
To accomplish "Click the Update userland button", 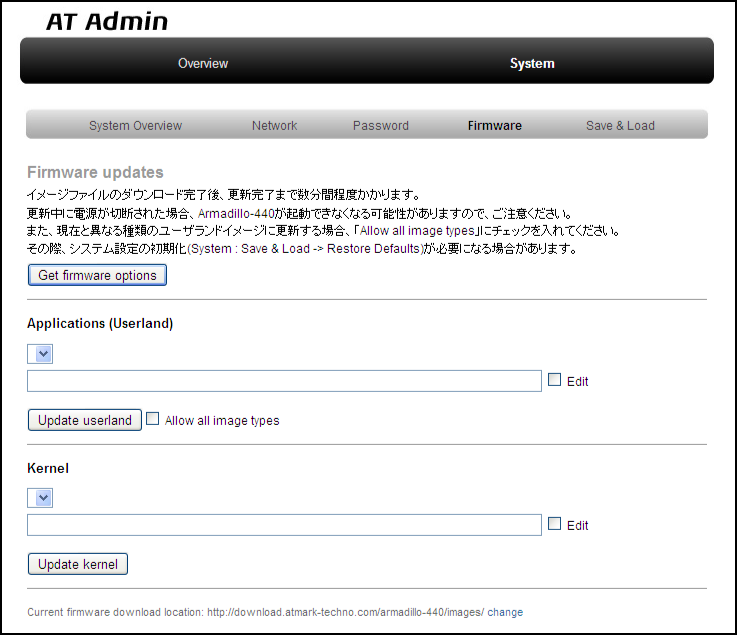I will click(x=85, y=420).
